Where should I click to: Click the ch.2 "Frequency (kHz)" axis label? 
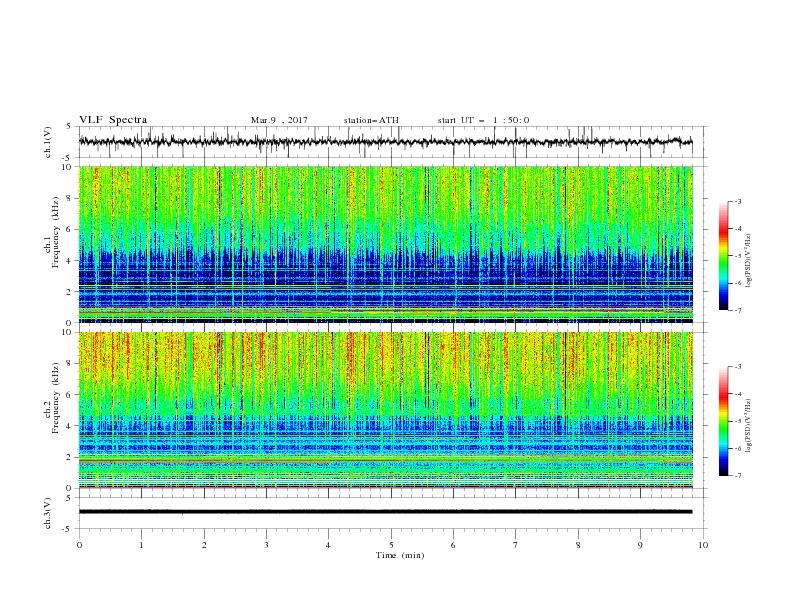pos(55,398)
